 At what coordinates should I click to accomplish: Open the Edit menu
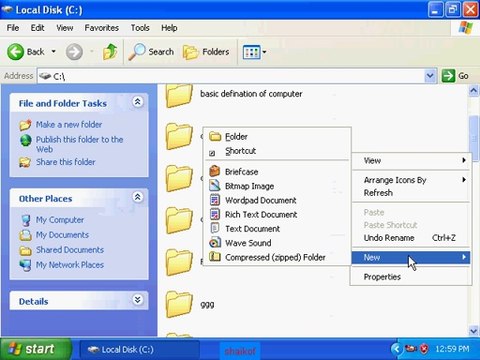[x=37, y=28]
